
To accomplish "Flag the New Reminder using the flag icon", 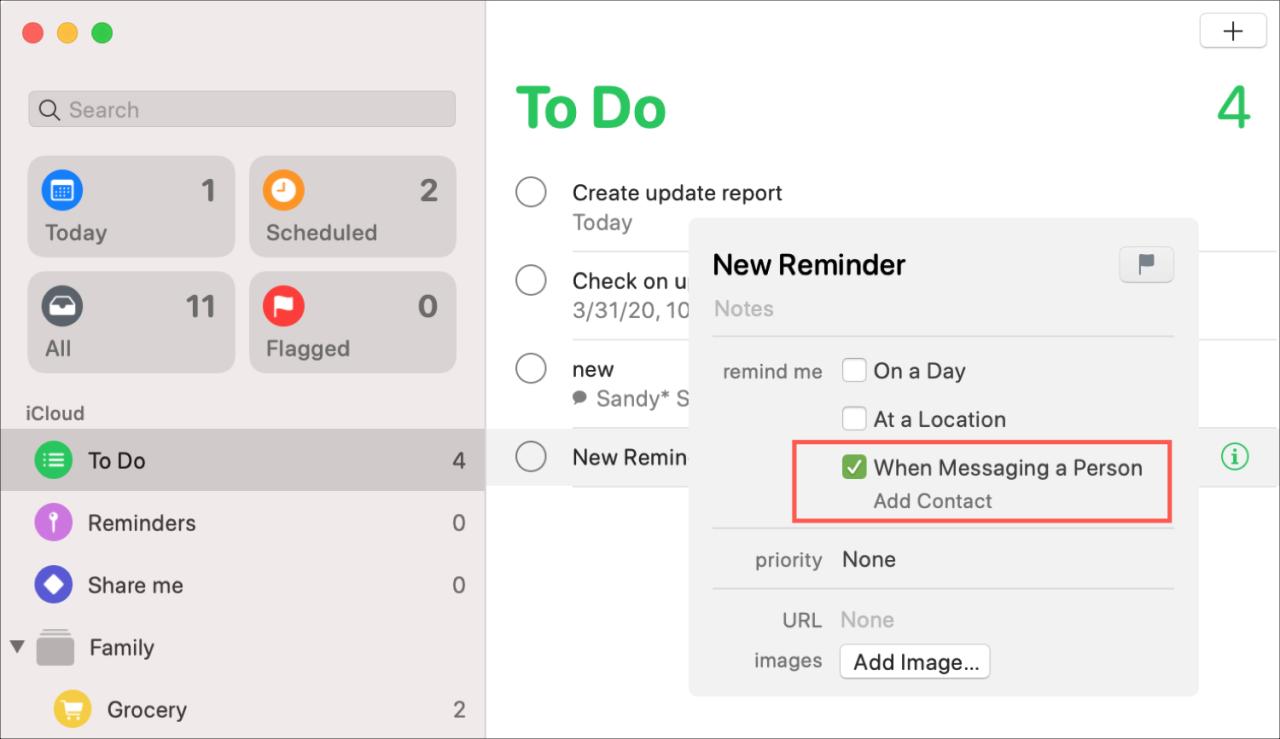I will [x=1146, y=264].
